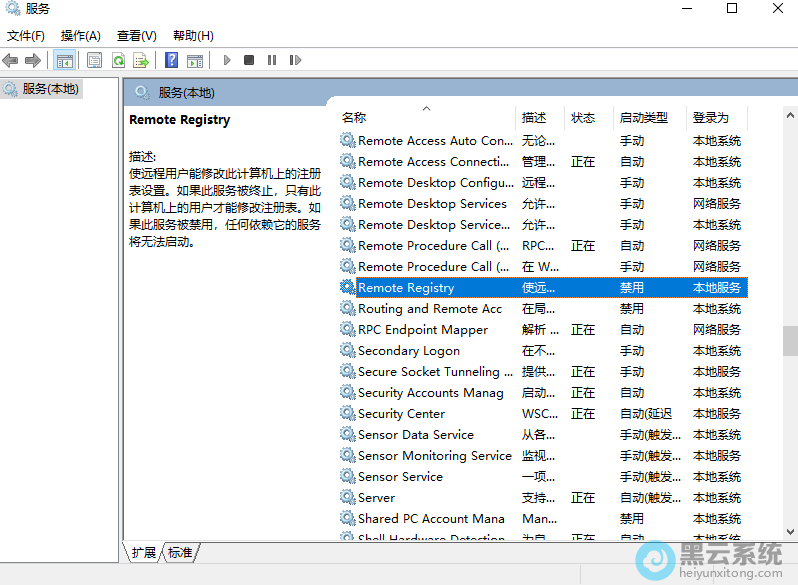Click the vertical scrollbar thumb in services list

[x=790, y=340]
